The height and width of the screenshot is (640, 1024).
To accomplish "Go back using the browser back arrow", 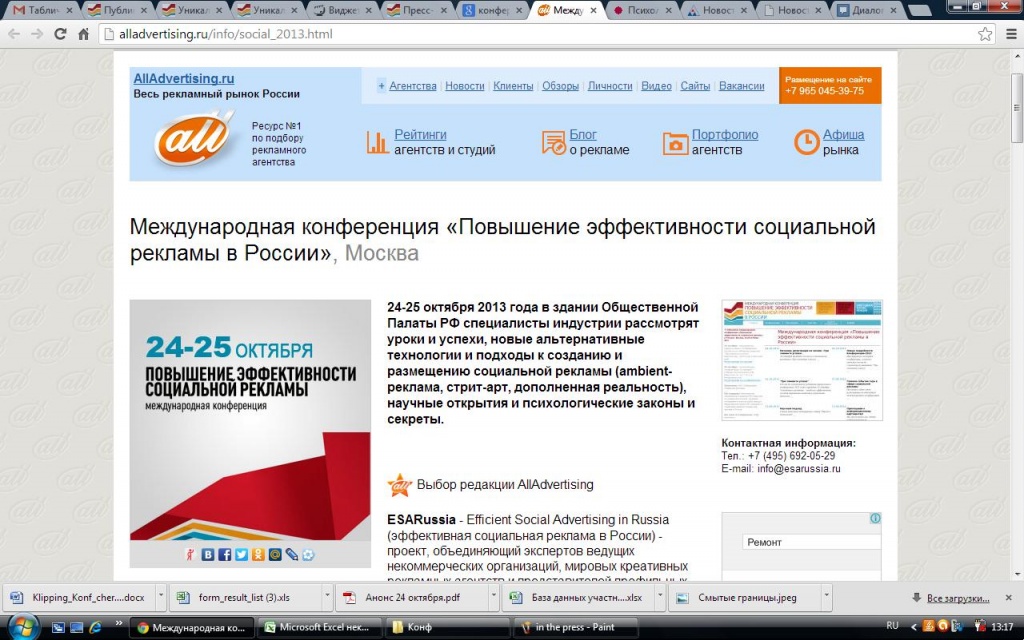I will click(14, 34).
